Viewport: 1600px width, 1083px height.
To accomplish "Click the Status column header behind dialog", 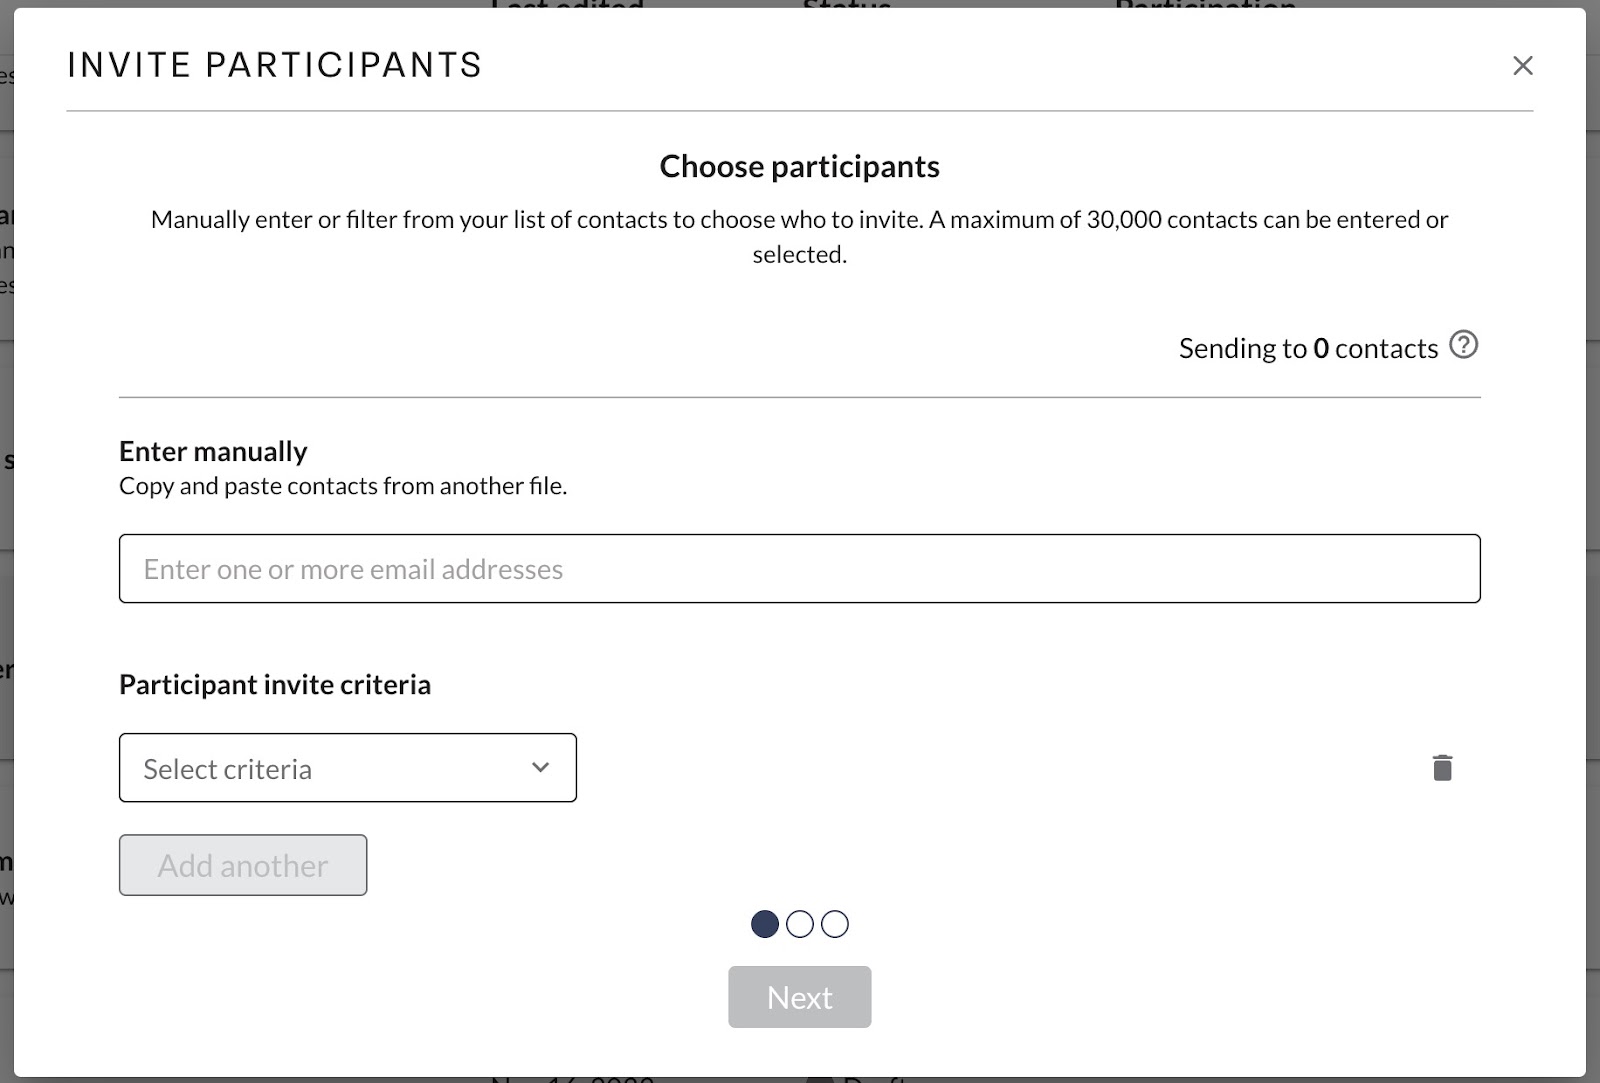I will (847, 4).
